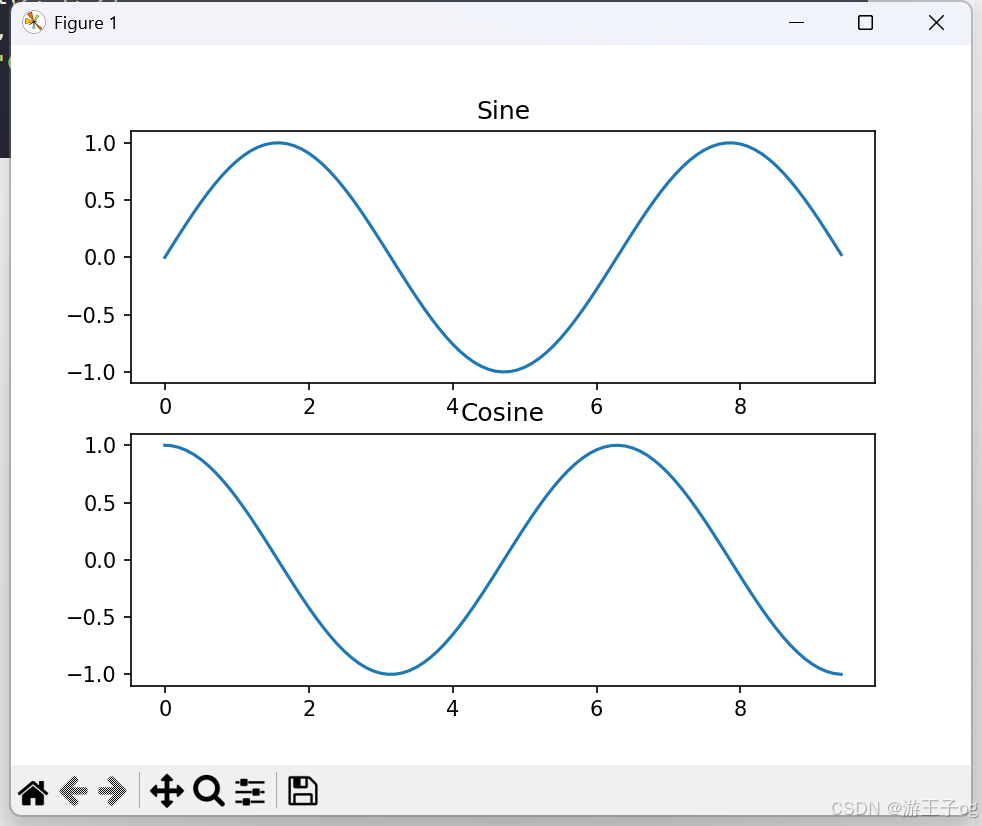Screen dimensions: 982x826
Task: Click x-axis label 6 under the Cosine plot
Action: [596, 708]
